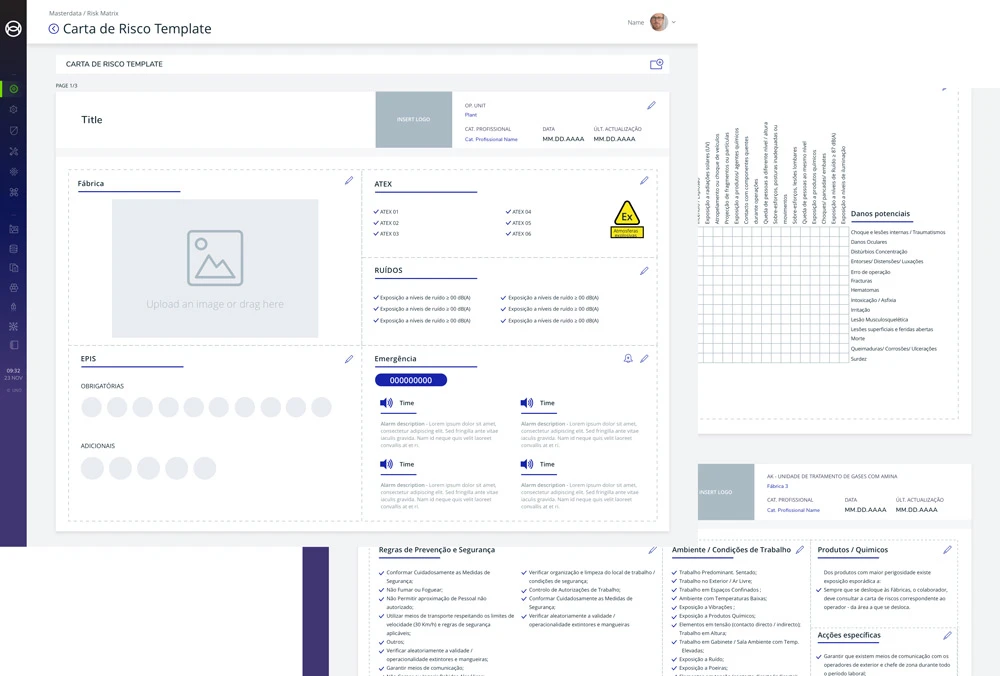Image resolution: width=1000 pixels, height=676 pixels.
Task: Click the Upload an image area
Action: tap(215, 268)
